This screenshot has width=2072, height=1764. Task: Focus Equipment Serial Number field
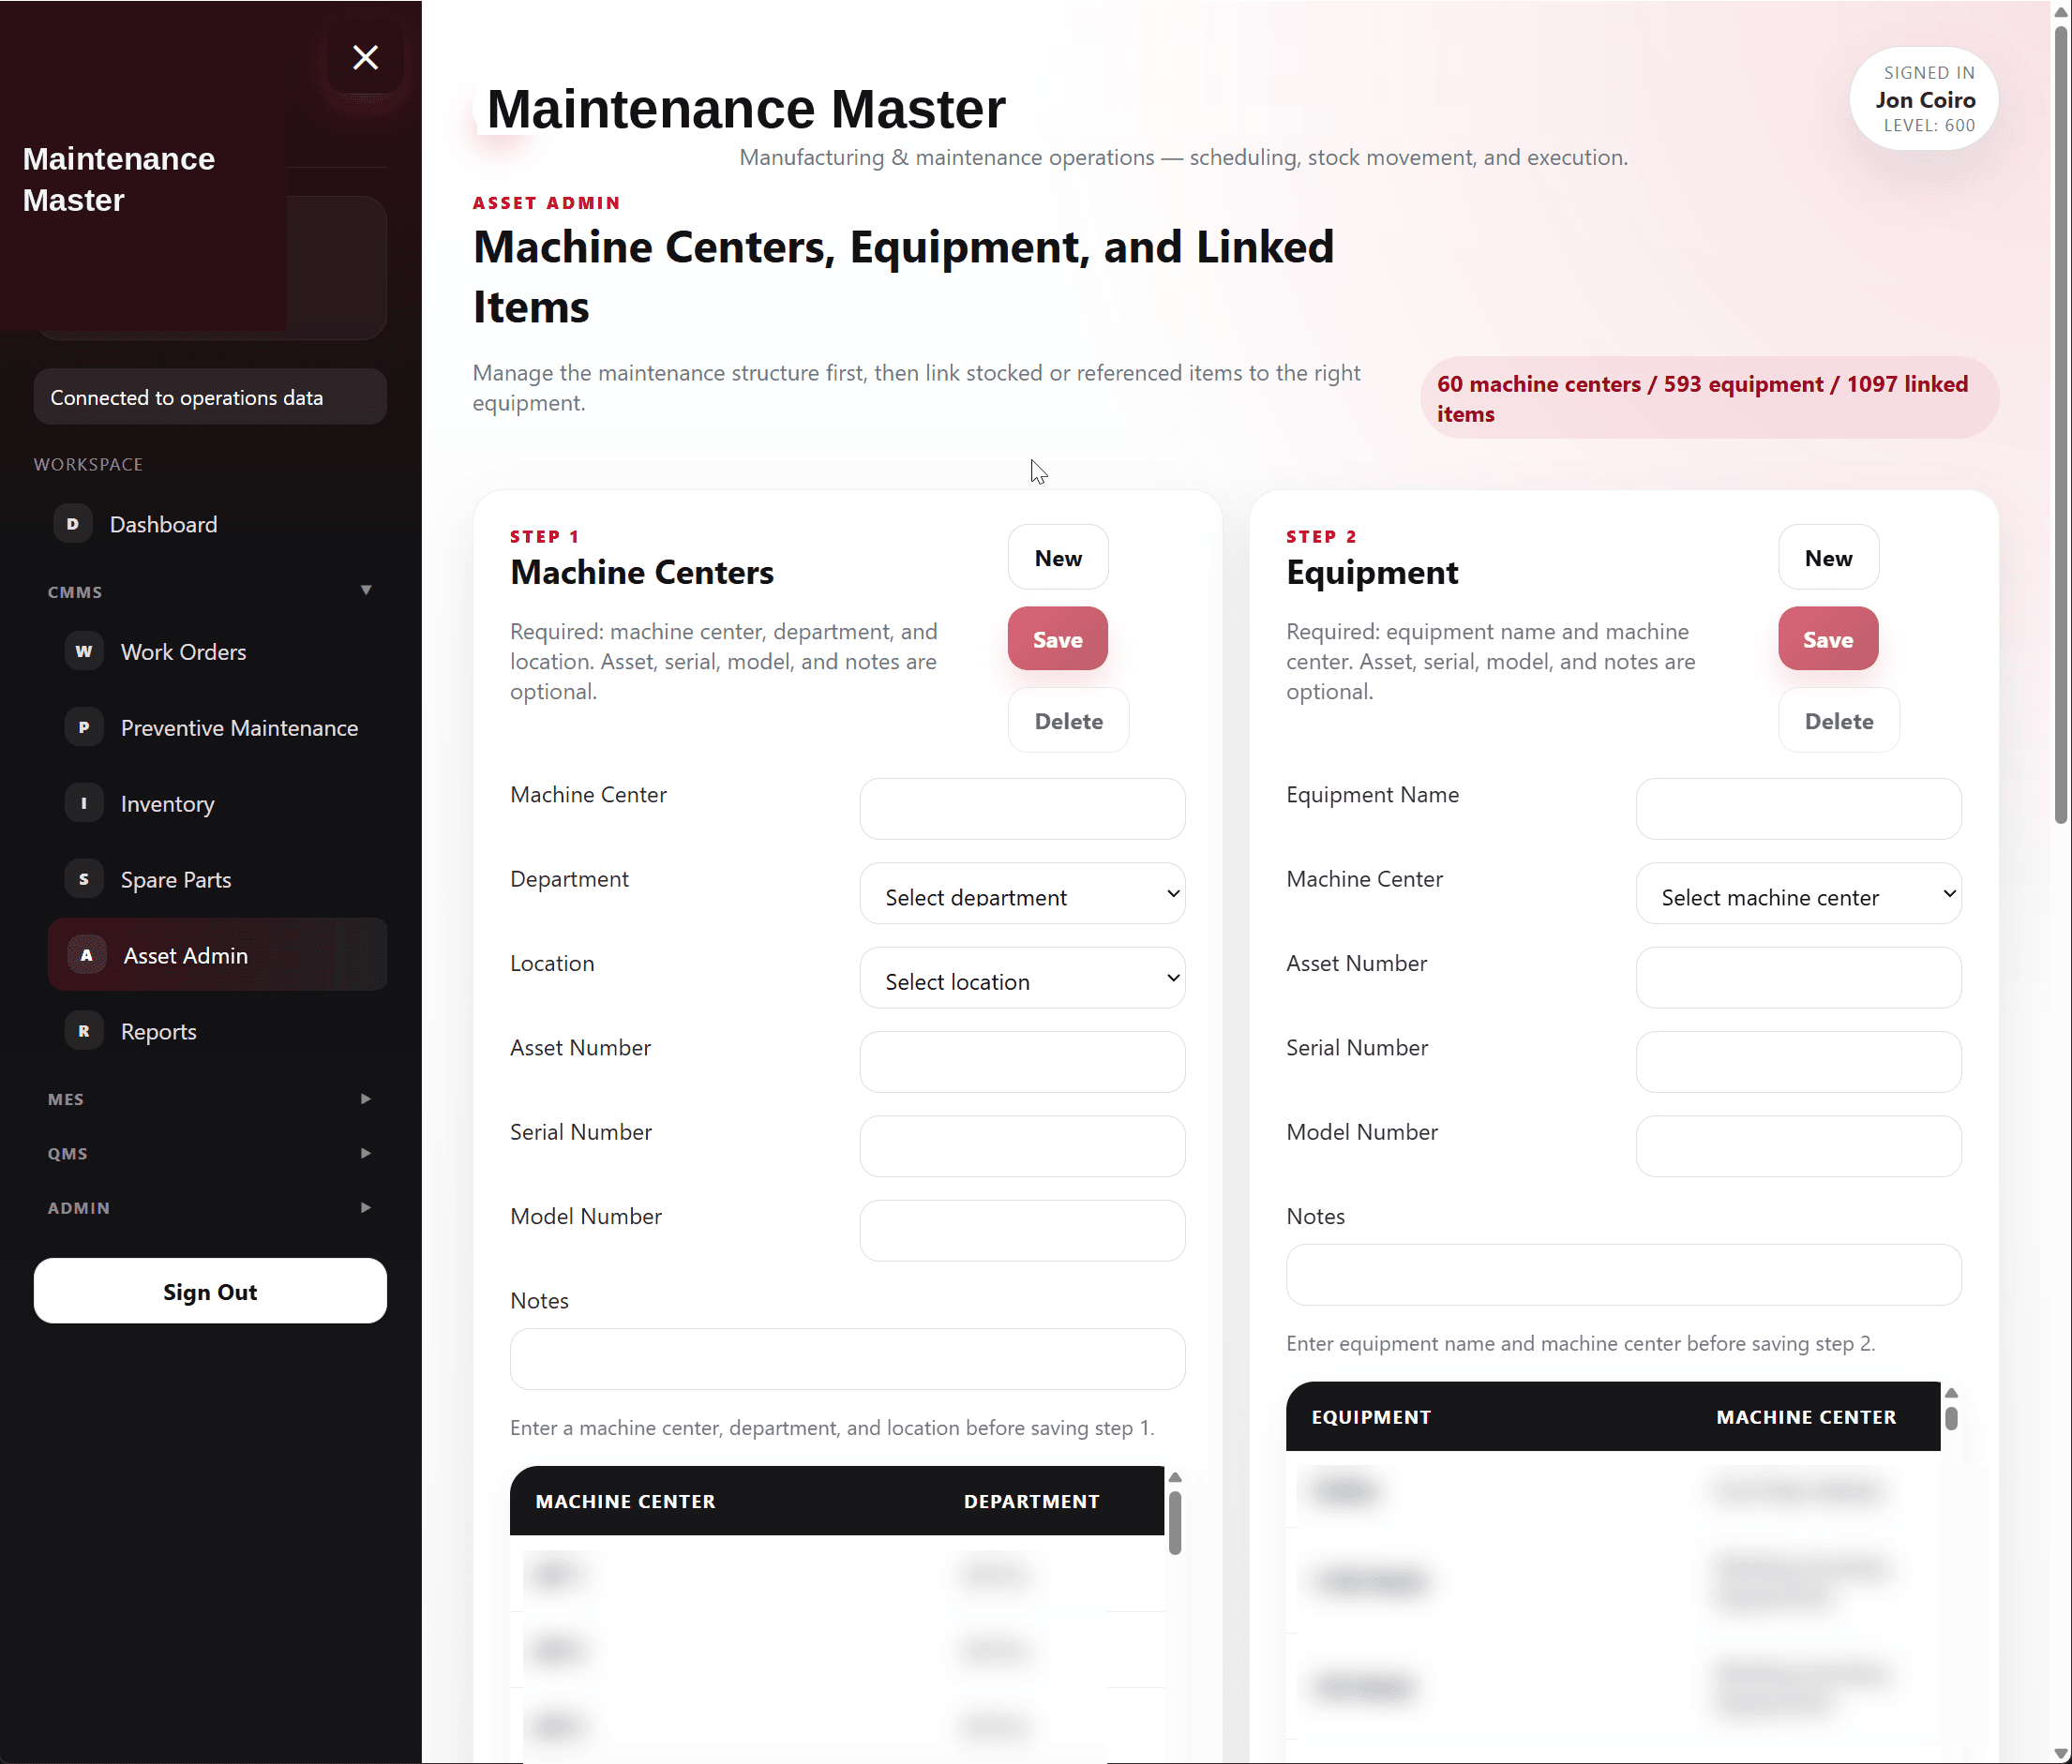1798,1062
